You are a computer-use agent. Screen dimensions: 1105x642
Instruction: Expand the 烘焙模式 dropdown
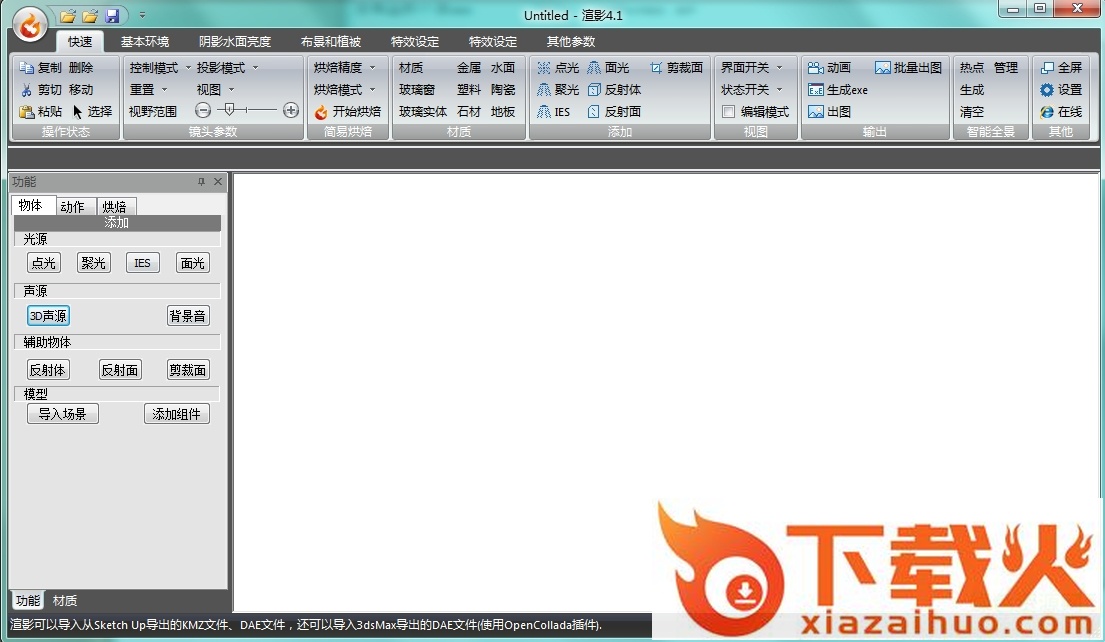(x=345, y=89)
